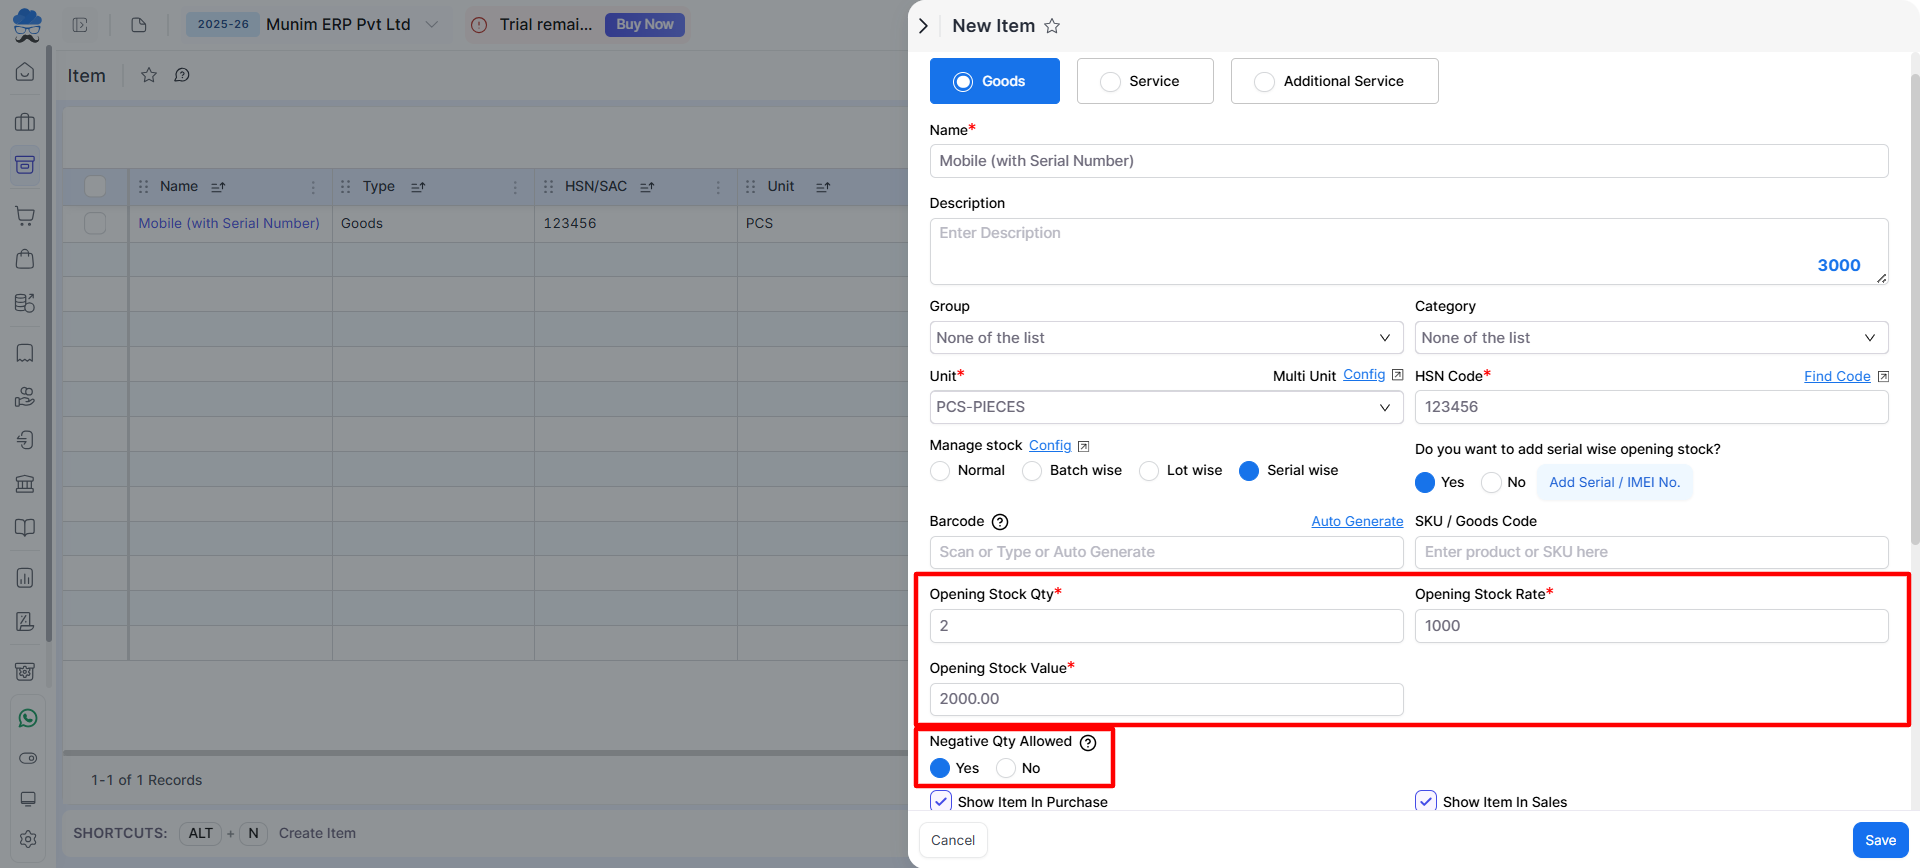Click the WhatsApp icon in the sidebar

(x=27, y=718)
